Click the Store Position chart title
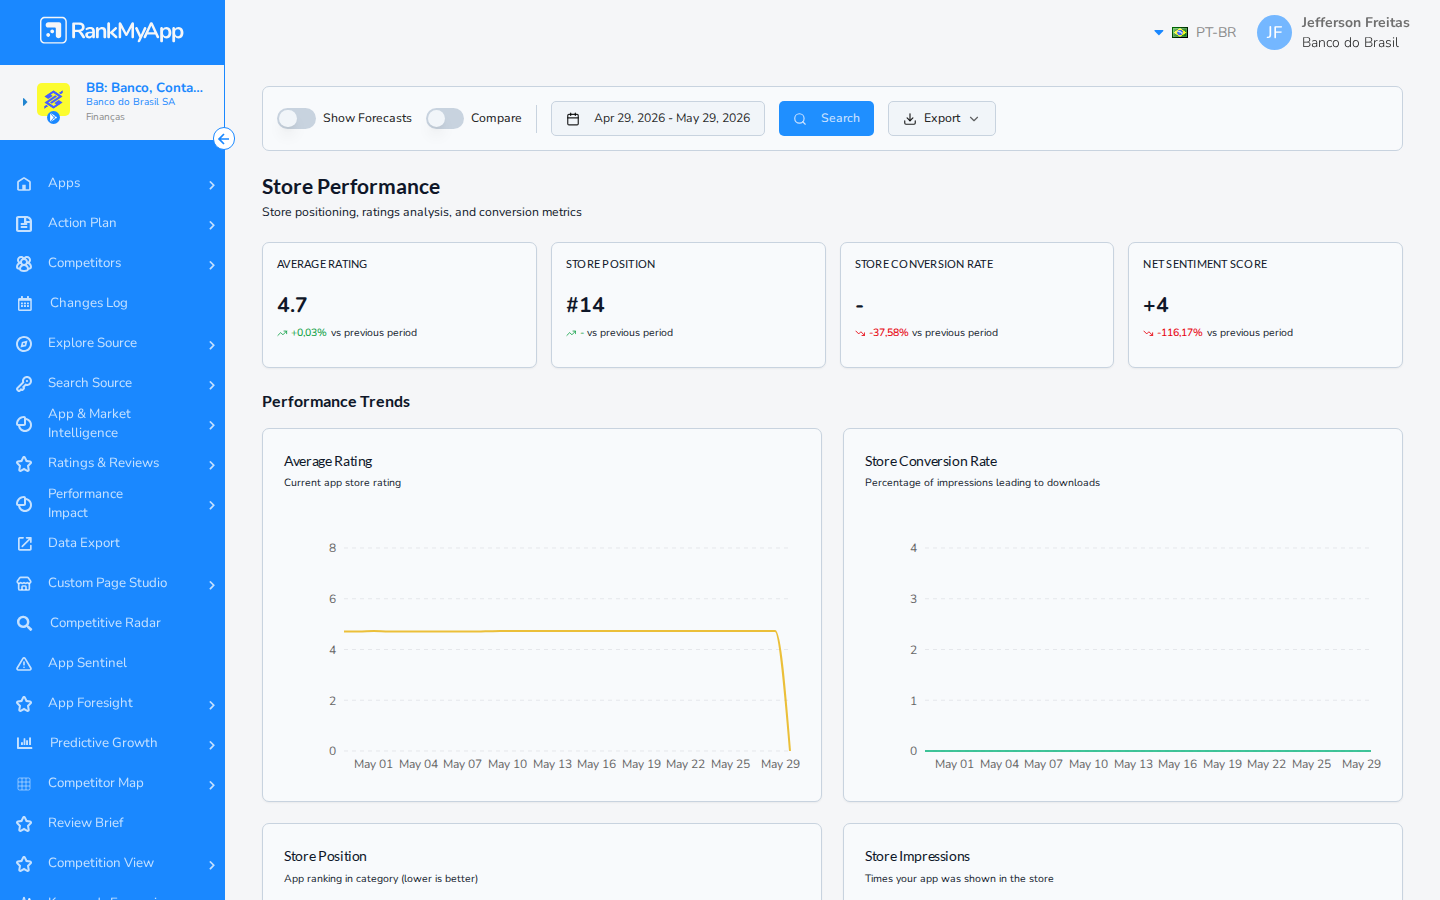Viewport: 1440px width, 900px height. pos(325,857)
